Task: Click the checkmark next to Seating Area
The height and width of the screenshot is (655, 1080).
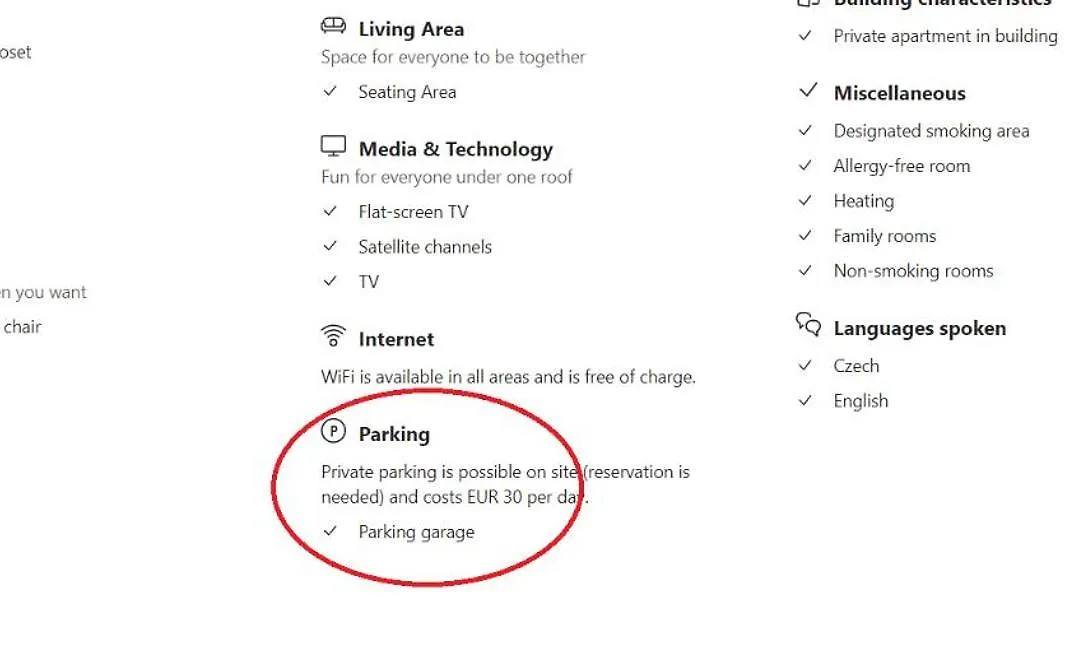Action: (330, 91)
